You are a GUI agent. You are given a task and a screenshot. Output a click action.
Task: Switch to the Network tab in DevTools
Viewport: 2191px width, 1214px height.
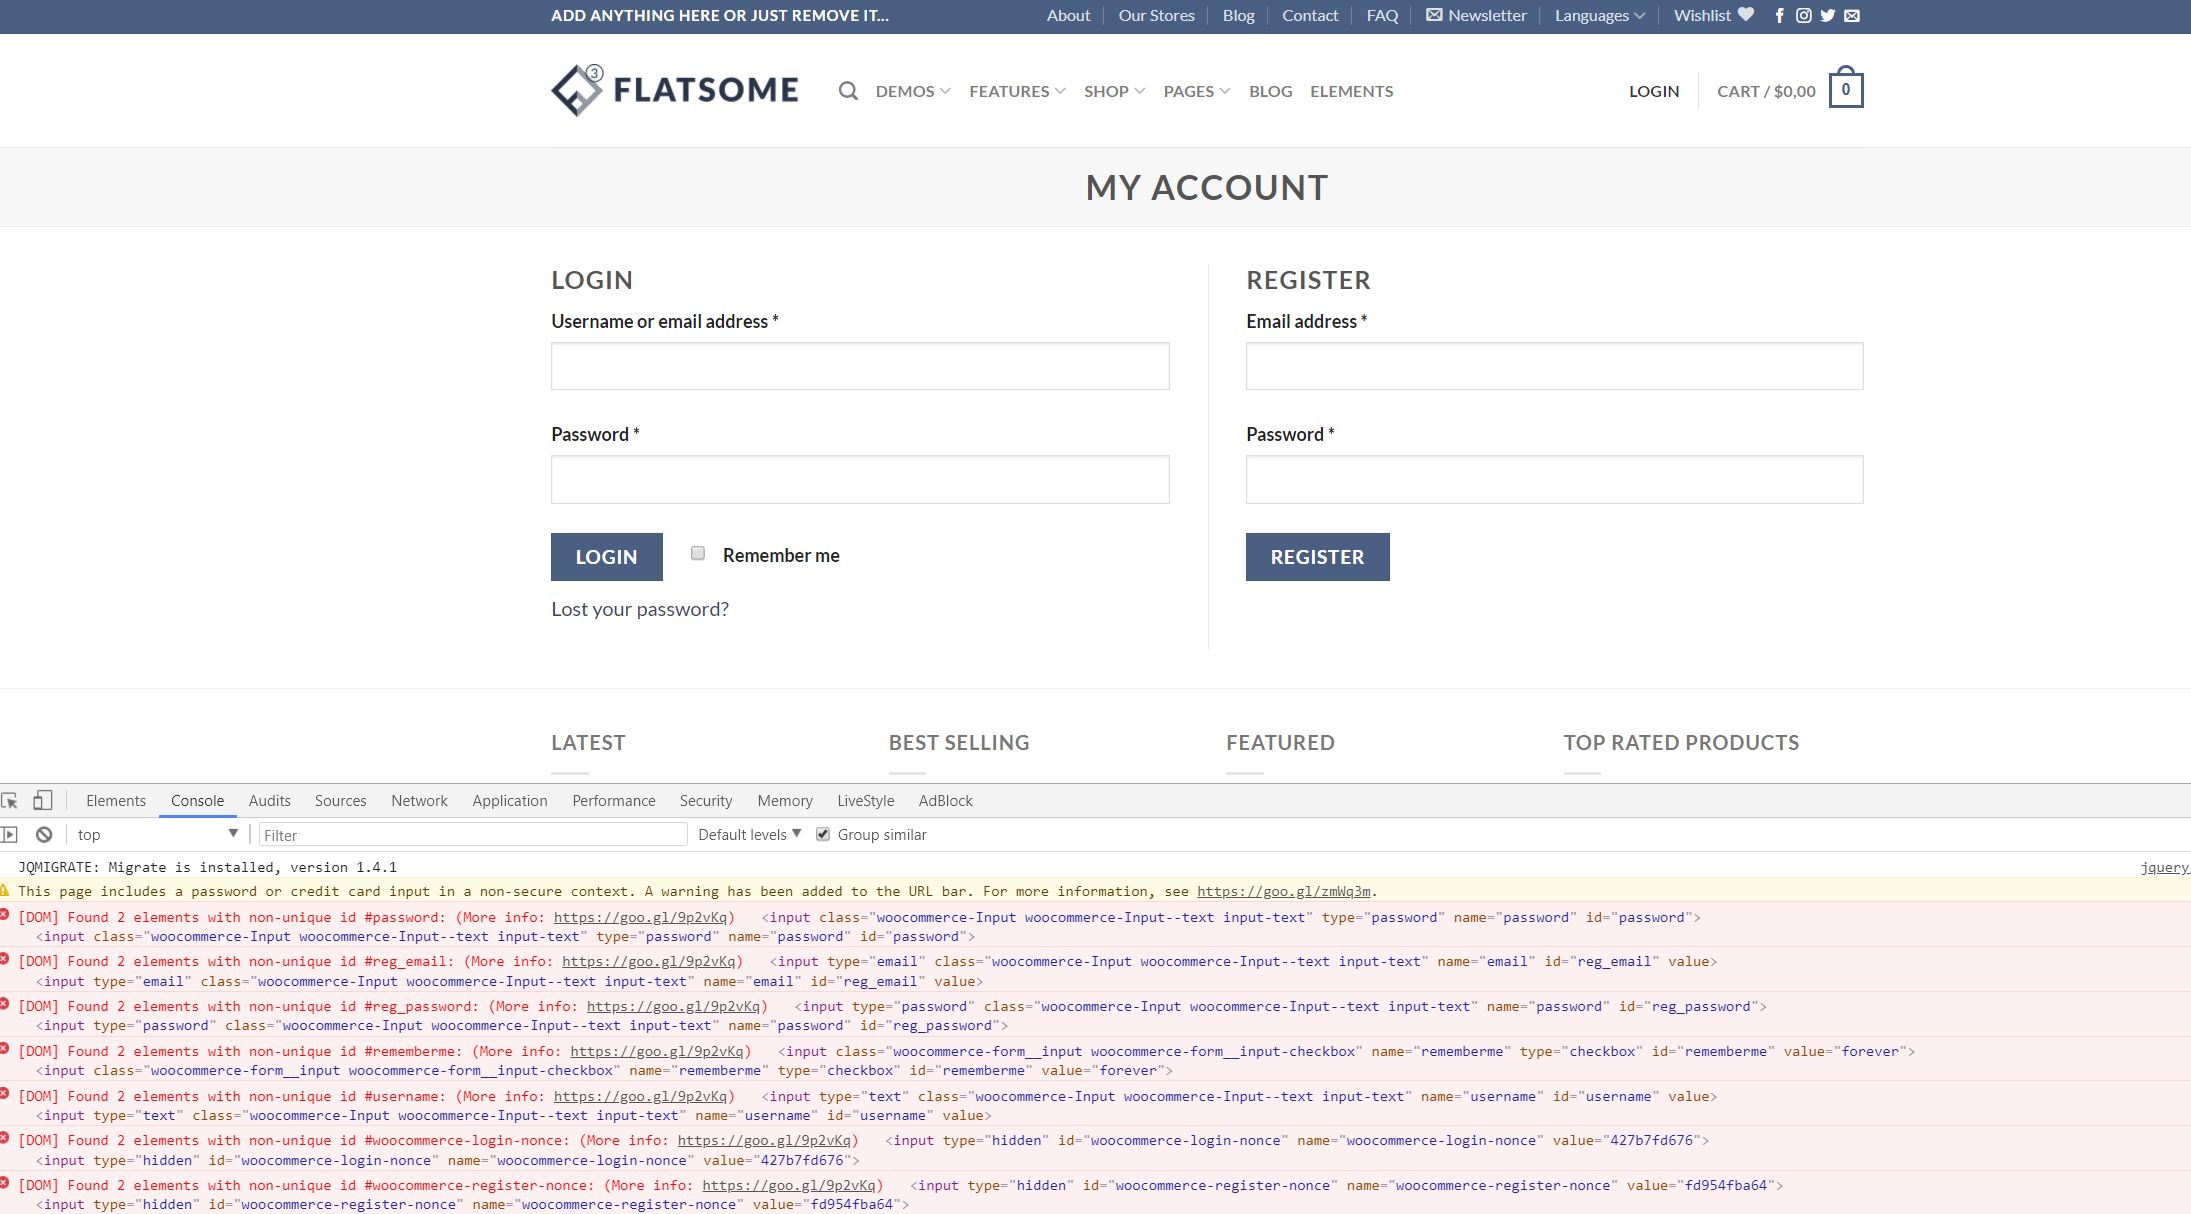tap(419, 801)
